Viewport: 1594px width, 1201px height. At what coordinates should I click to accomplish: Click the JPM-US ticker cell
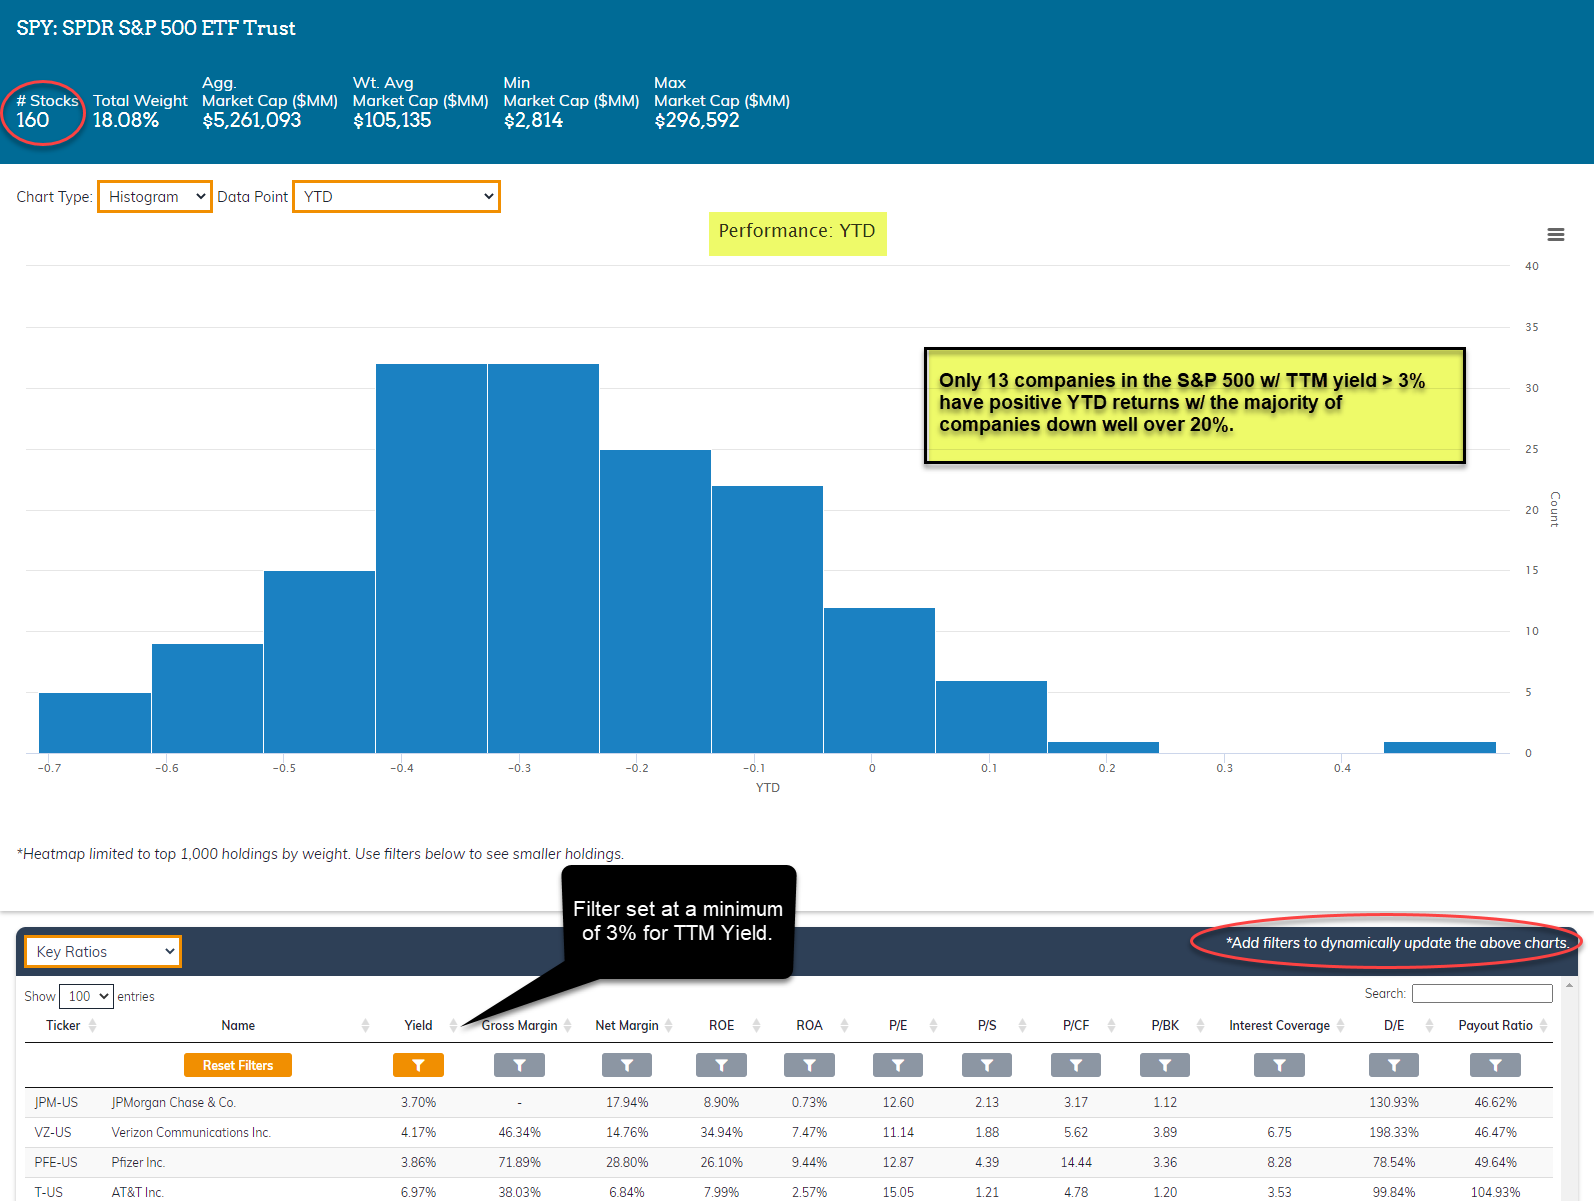tap(56, 1102)
